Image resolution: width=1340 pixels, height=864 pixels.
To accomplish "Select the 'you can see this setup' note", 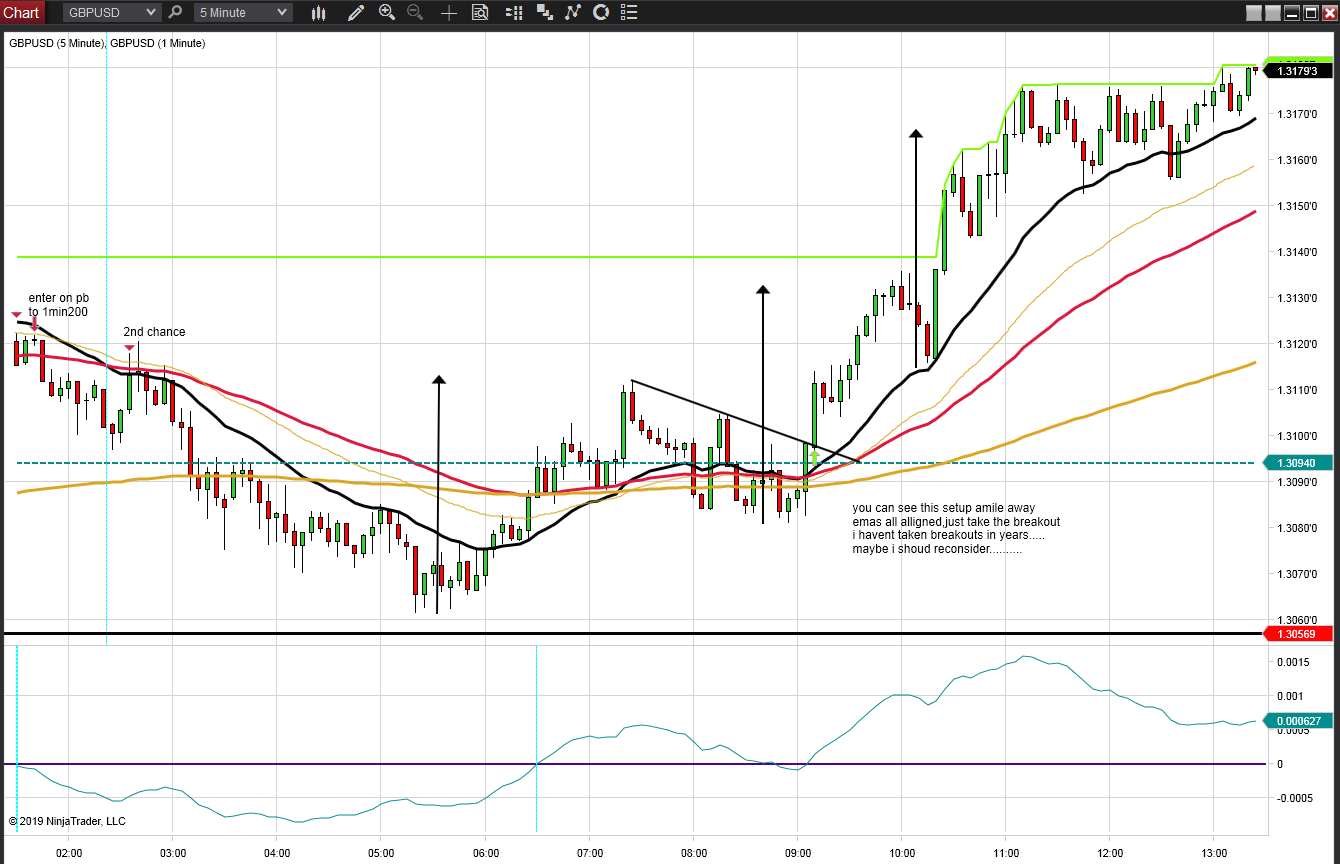I will pyautogui.click(x=955, y=529).
